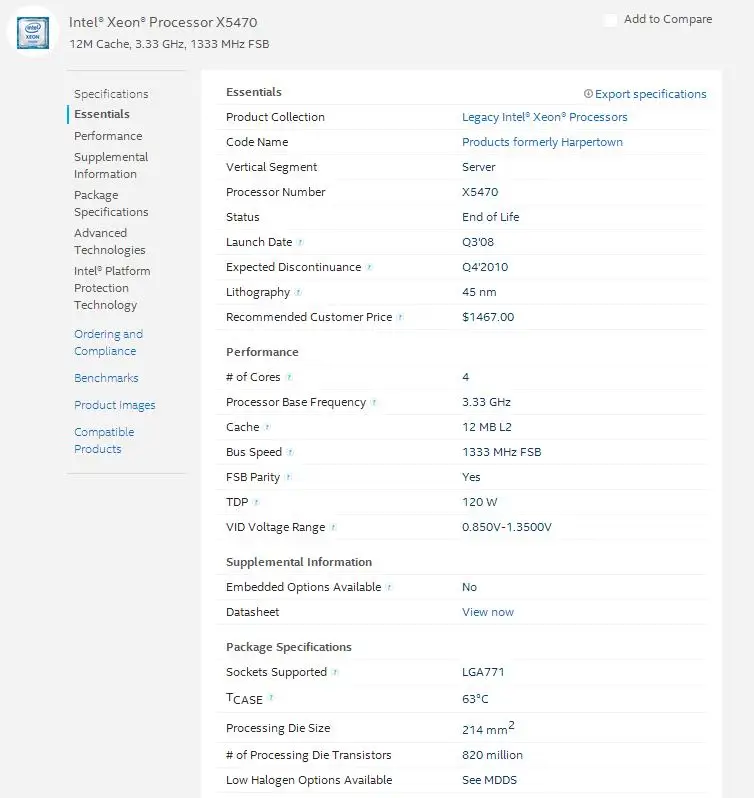Click the info icon next to Lithography

[298, 292]
